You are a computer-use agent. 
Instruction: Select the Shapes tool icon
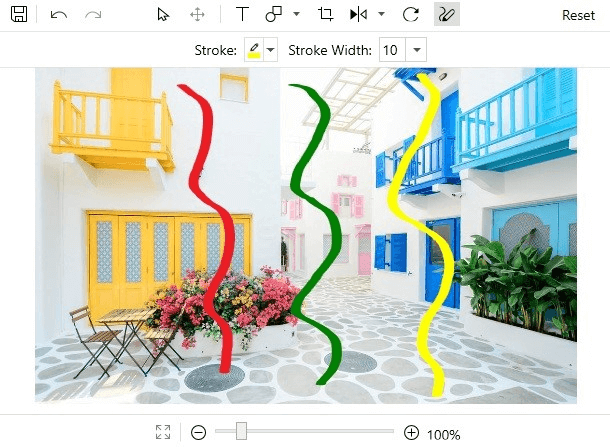pos(273,15)
